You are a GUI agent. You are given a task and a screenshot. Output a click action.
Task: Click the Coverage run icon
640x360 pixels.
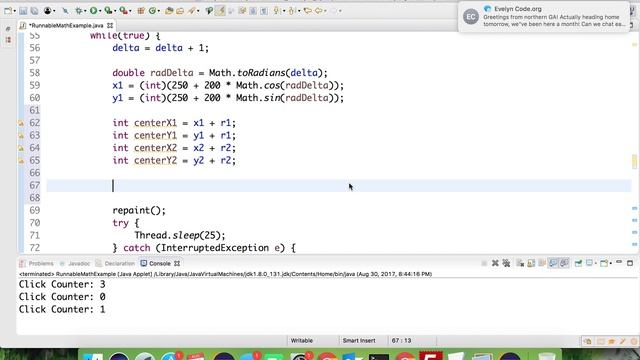point(108,11)
